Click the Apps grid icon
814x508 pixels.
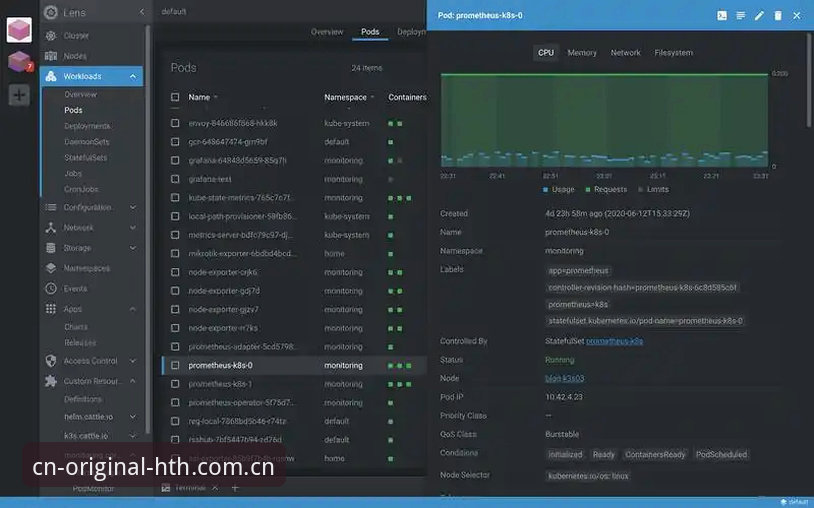click(x=51, y=309)
